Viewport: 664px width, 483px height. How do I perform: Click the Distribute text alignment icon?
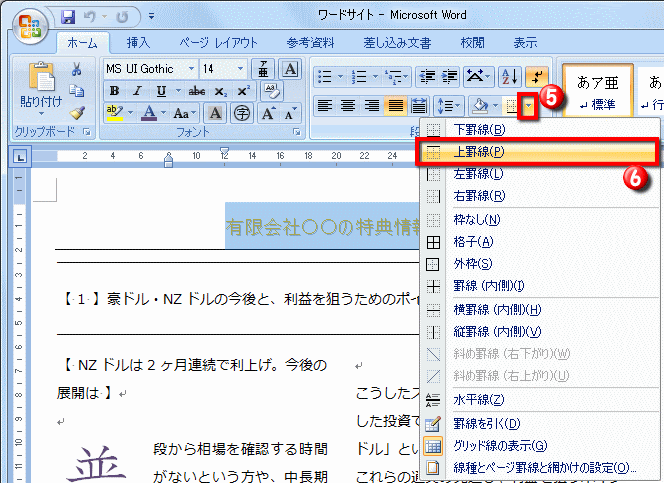click(x=419, y=106)
